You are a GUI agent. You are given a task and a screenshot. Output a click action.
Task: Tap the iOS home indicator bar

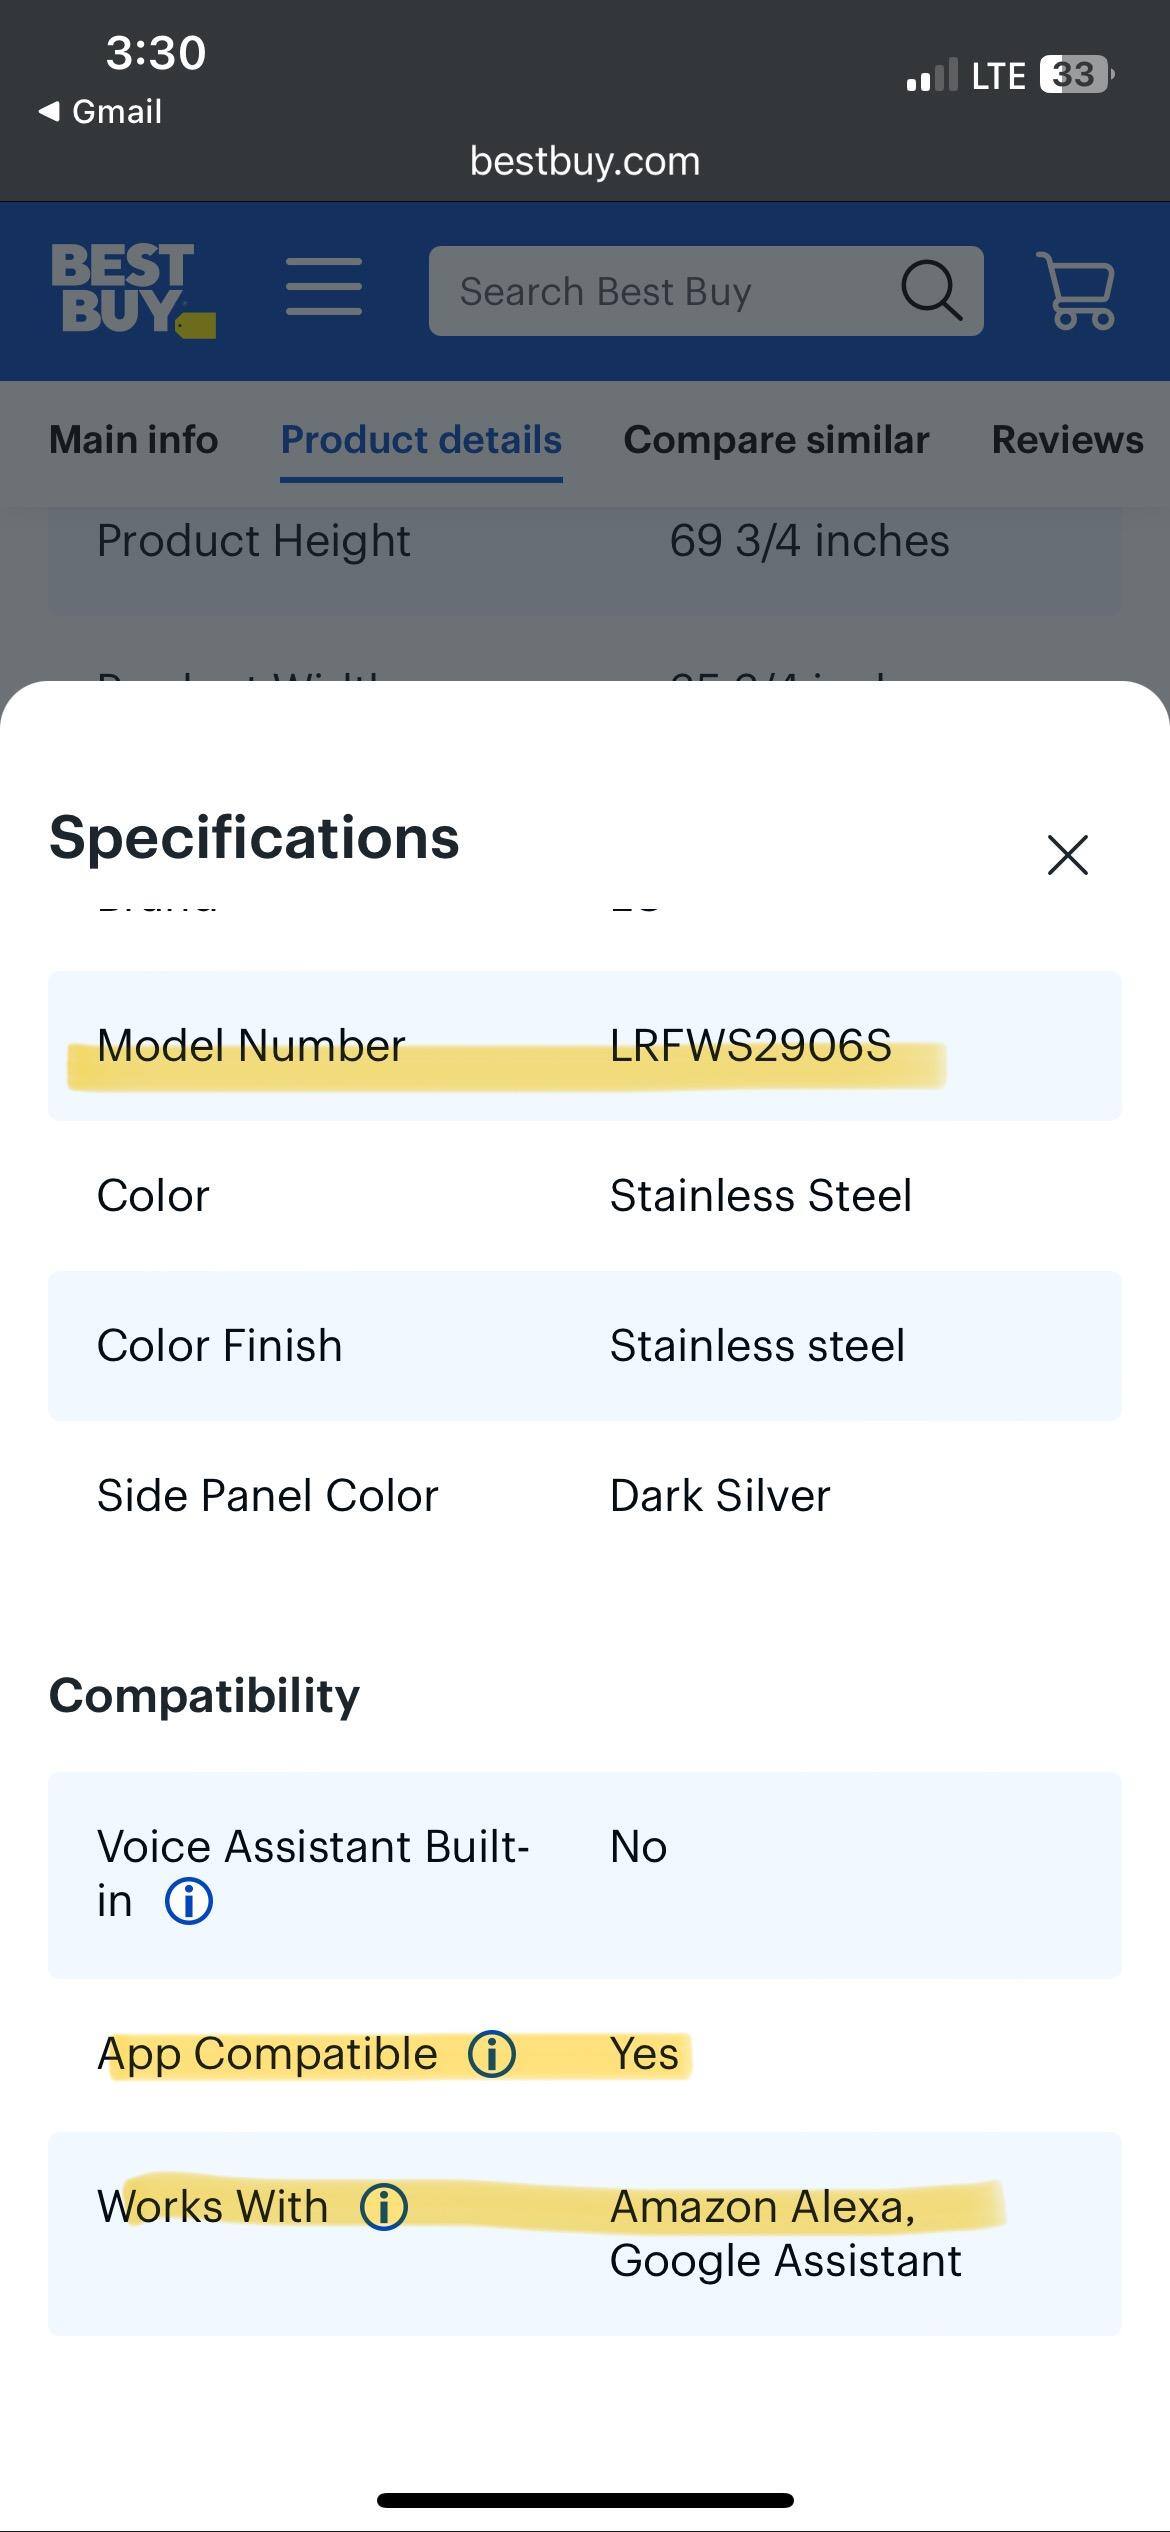tap(585, 2500)
